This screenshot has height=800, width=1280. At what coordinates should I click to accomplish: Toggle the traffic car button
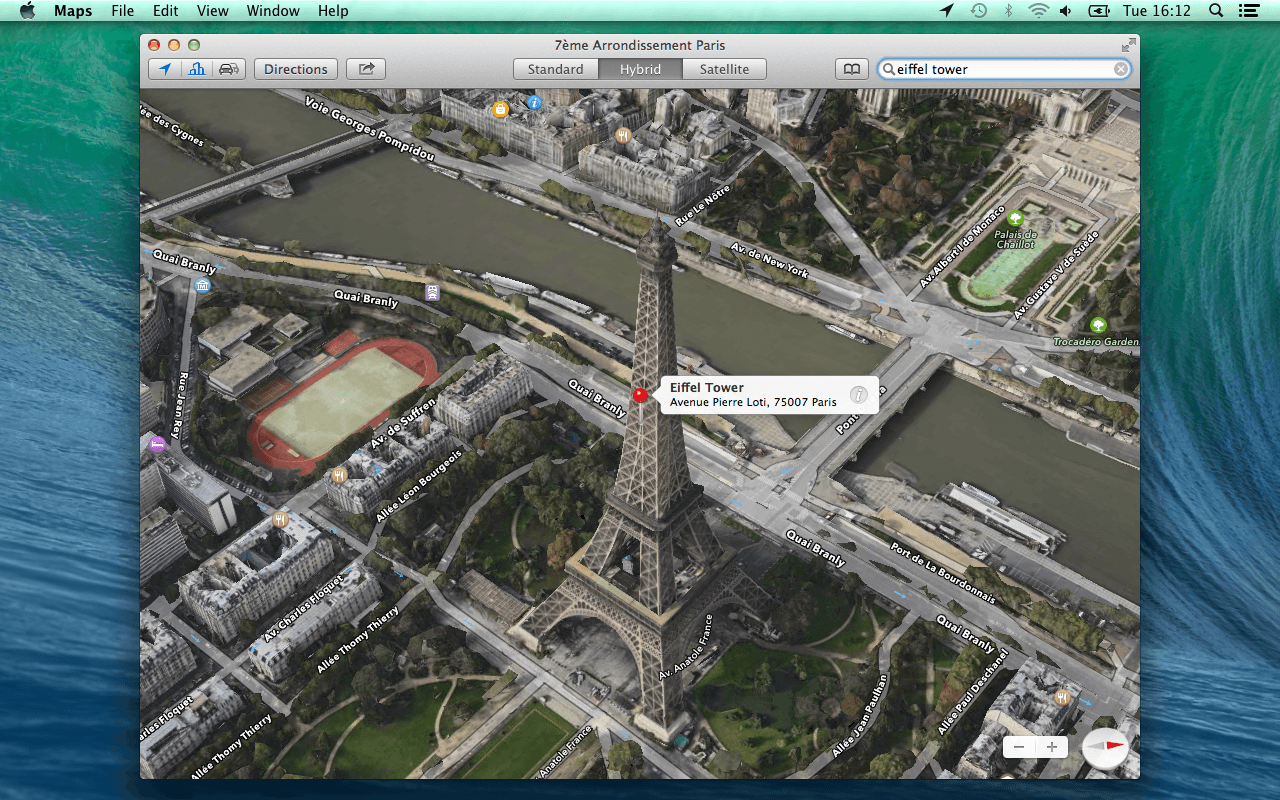click(229, 69)
